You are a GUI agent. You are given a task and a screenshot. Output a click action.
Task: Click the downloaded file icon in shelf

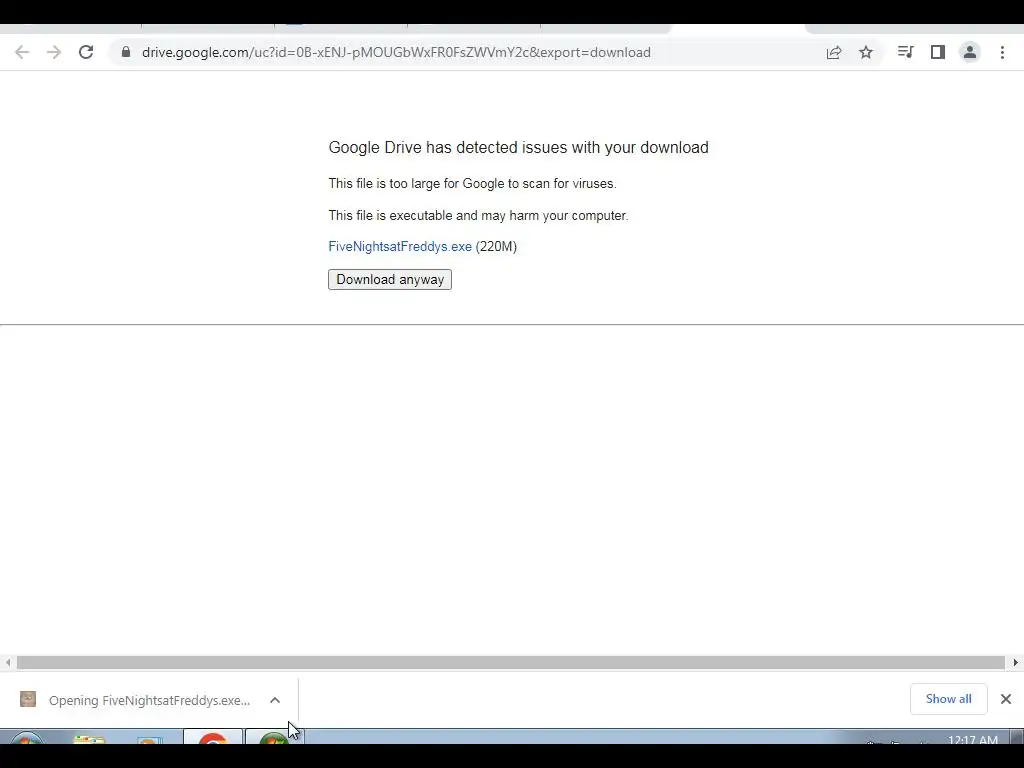(28, 699)
